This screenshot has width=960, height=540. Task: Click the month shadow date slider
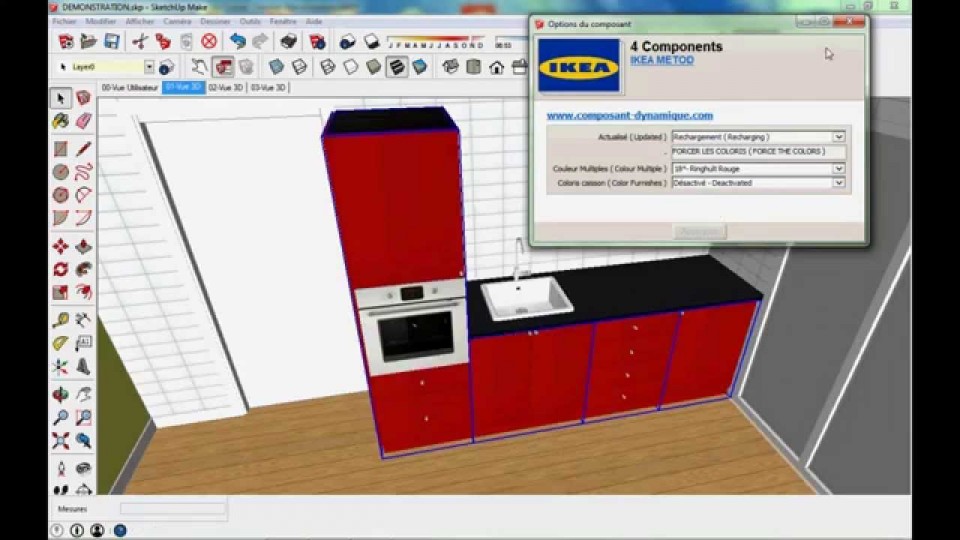[436, 42]
